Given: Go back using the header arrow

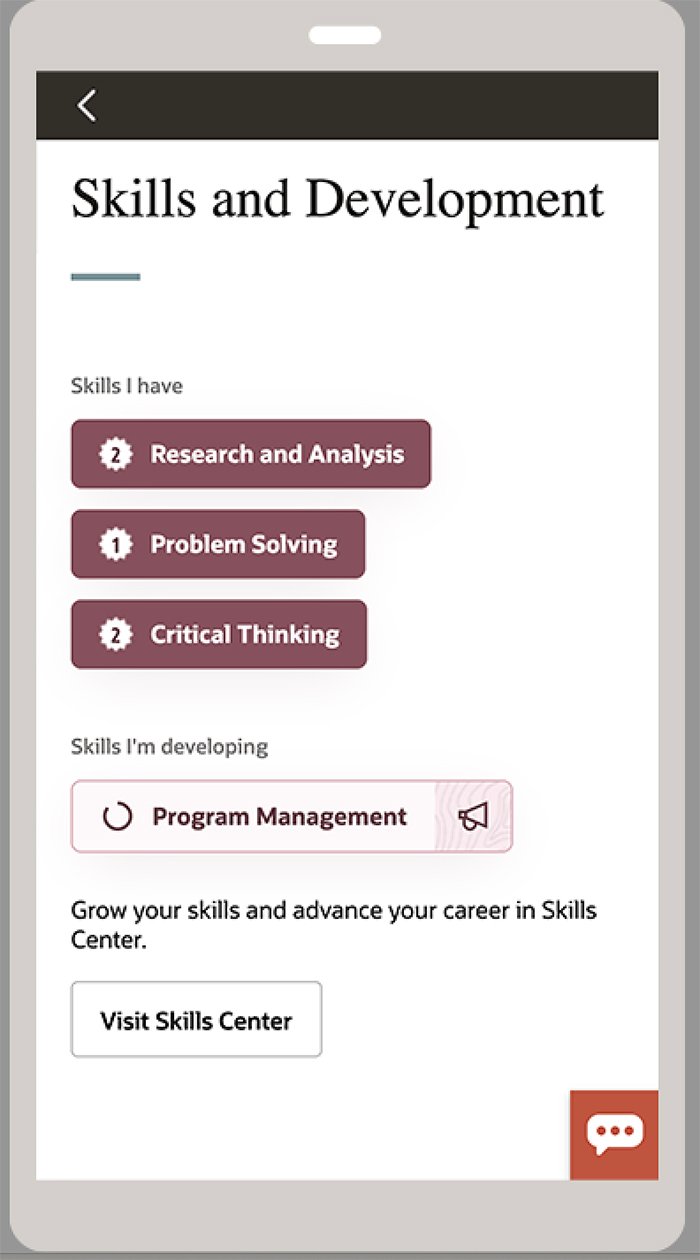Looking at the screenshot, I should [x=88, y=105].
